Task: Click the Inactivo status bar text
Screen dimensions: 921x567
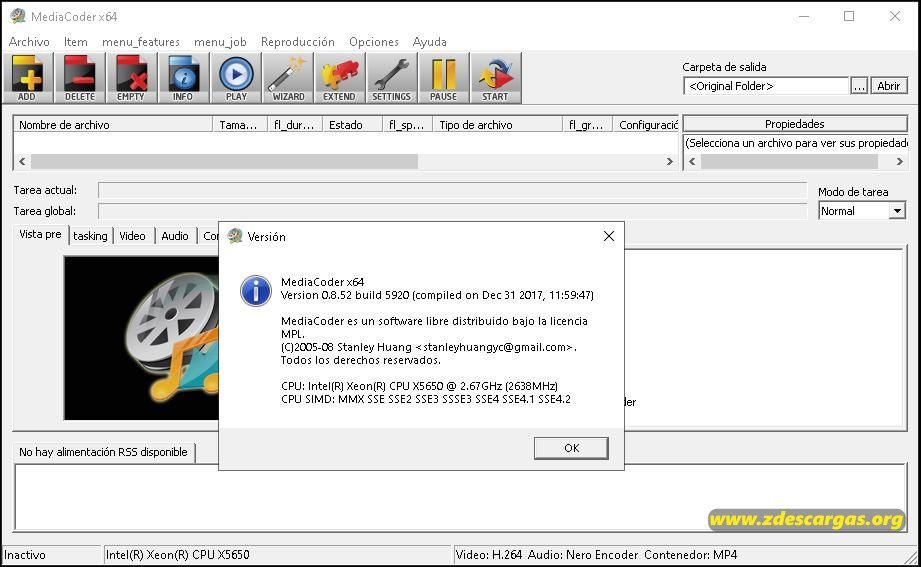Action: (25, 555)
